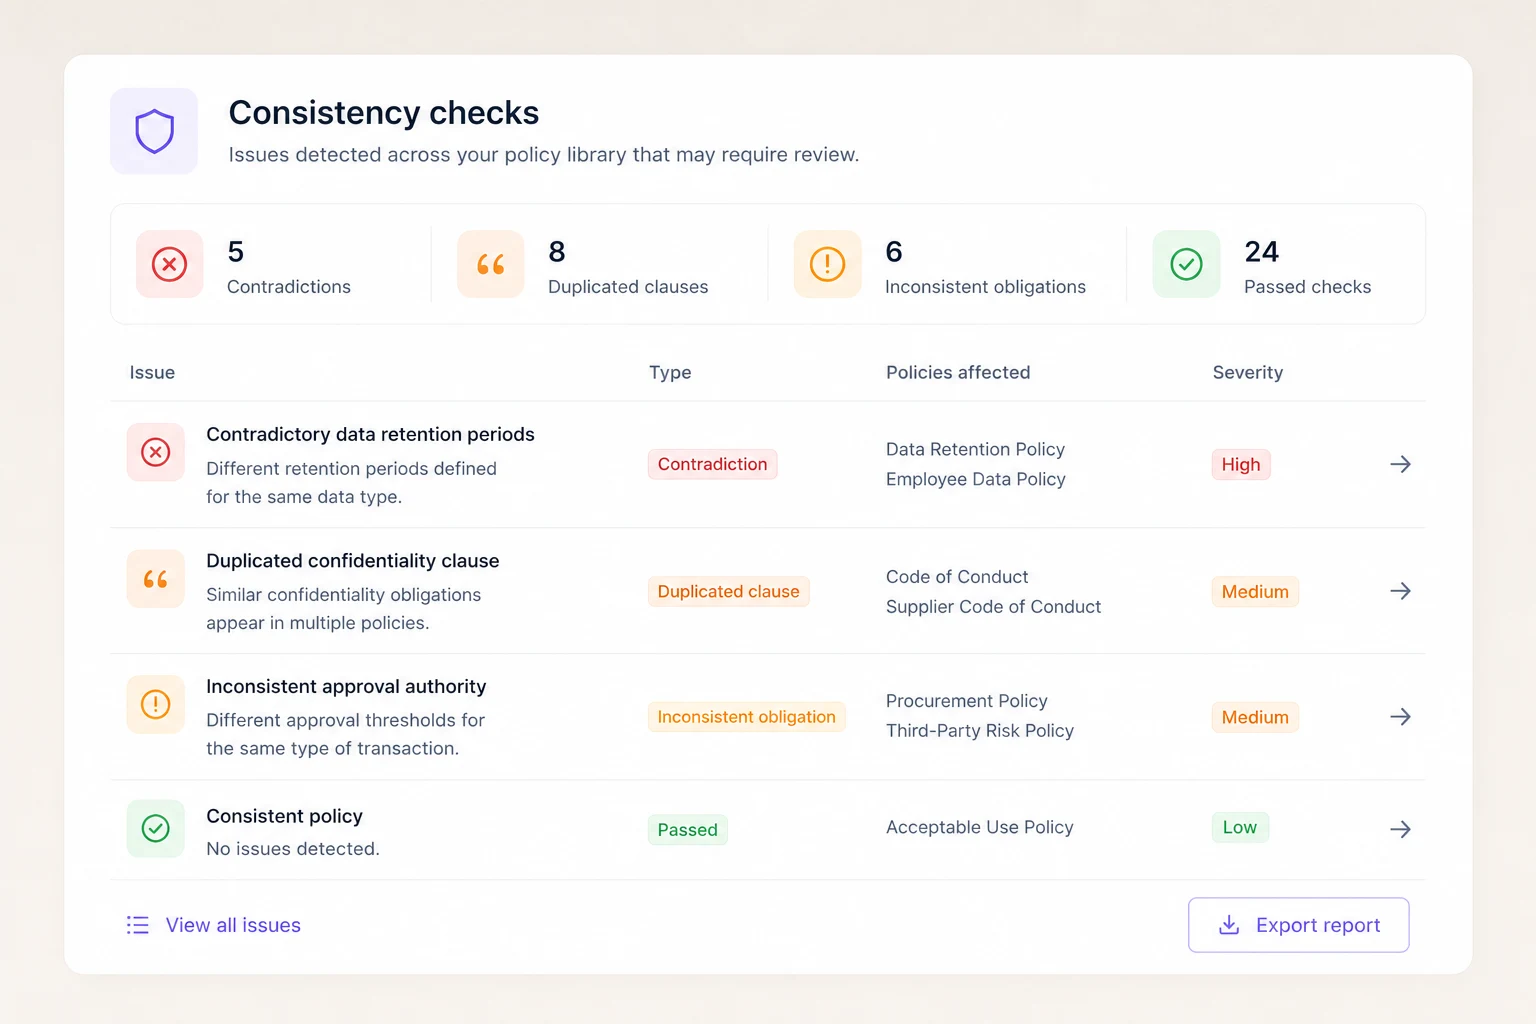
Task: Click the exclamation Inconsistent obligations summary icon
Action: pyautogui.click(x=828, y=264)
